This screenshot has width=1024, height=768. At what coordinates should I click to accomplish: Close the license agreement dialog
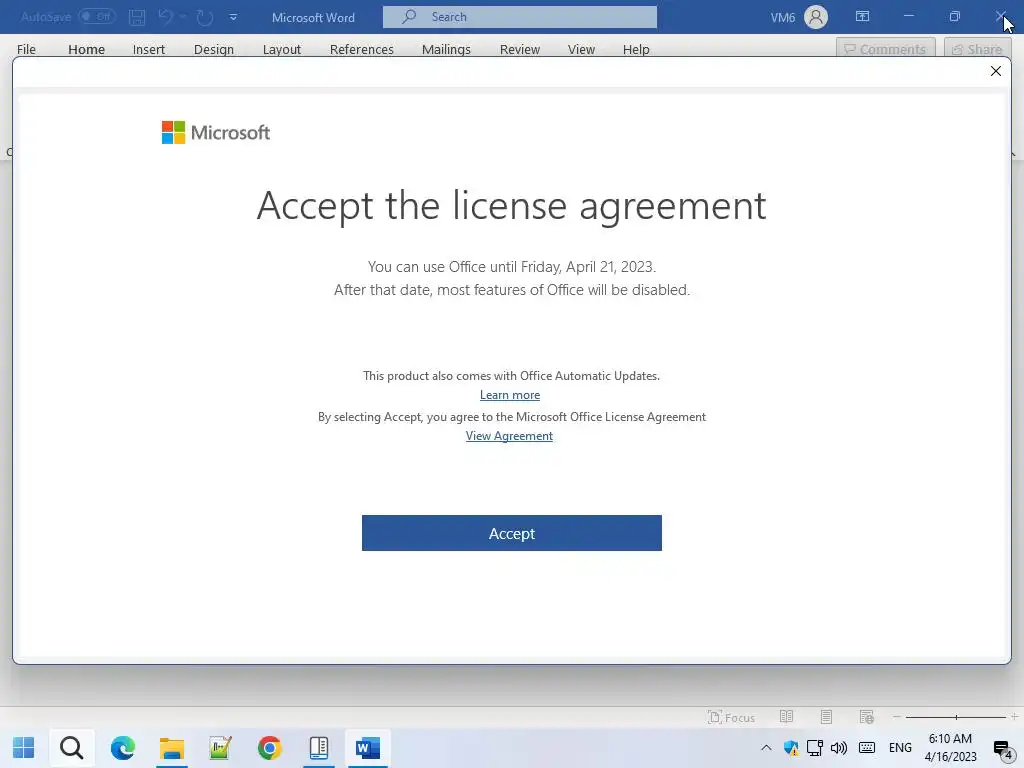pyautogui.click(x=995, y=71)
